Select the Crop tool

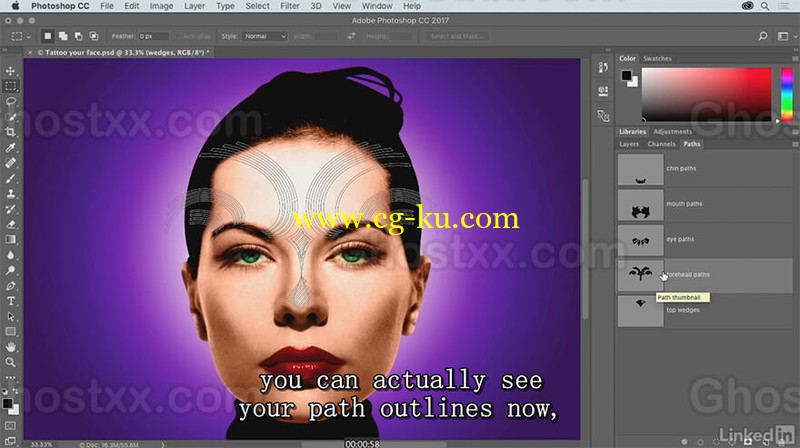[x=10, y=132]
